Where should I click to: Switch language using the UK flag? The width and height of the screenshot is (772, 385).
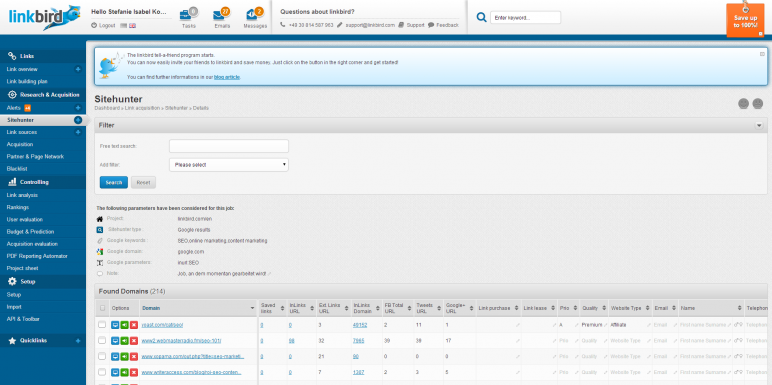point(132,26)
